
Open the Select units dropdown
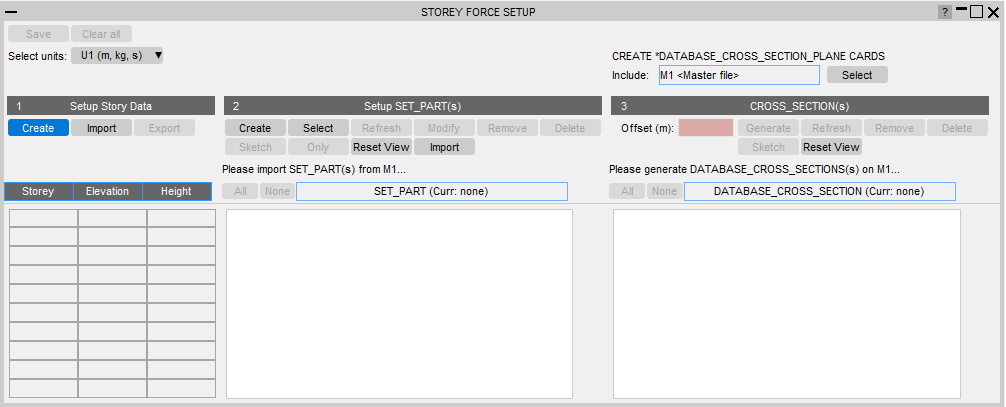pos(117,56)
